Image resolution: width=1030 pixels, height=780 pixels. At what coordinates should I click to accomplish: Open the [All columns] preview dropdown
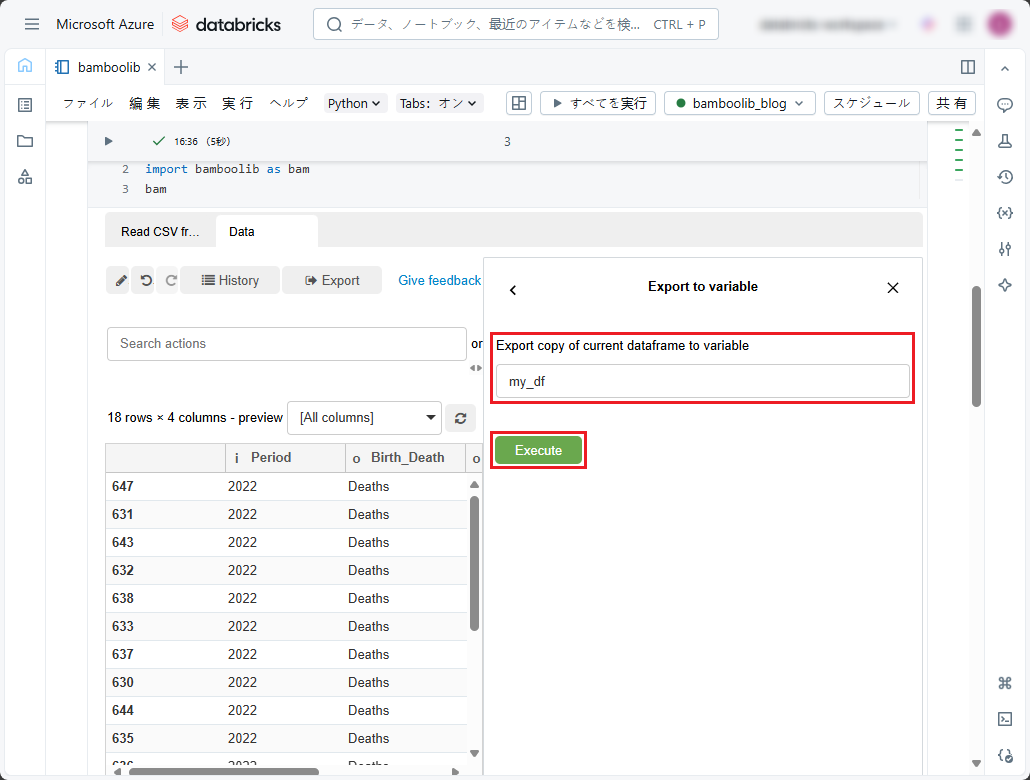click(364, 418)
